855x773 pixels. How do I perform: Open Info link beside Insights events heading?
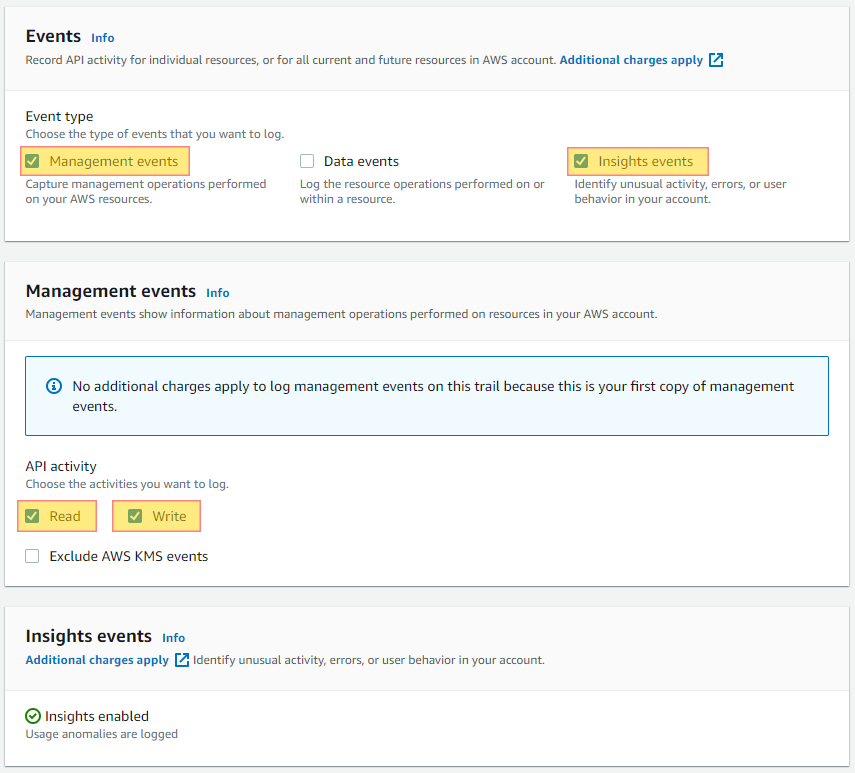tap(173, 638)
